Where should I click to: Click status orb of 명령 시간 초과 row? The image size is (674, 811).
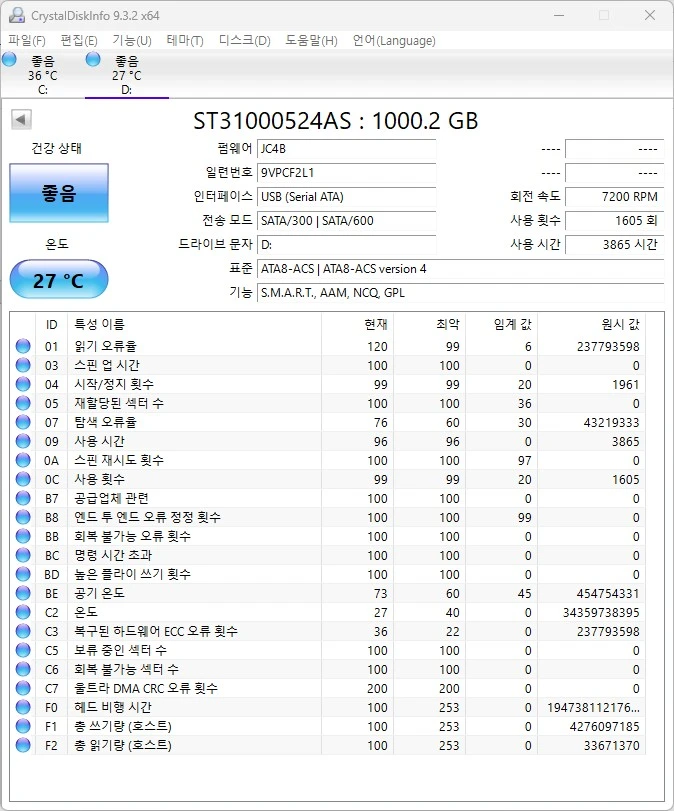[23, 555]
